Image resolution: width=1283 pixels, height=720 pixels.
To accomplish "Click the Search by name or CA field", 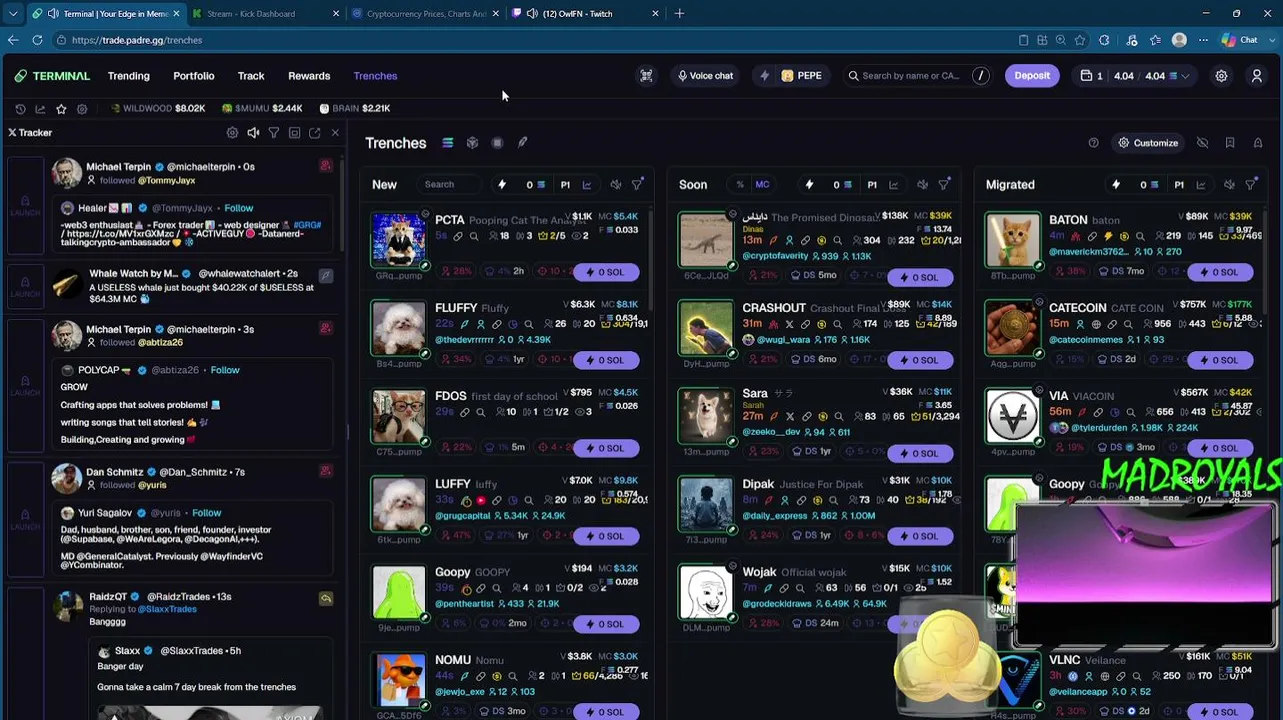I will click(917, 76).
